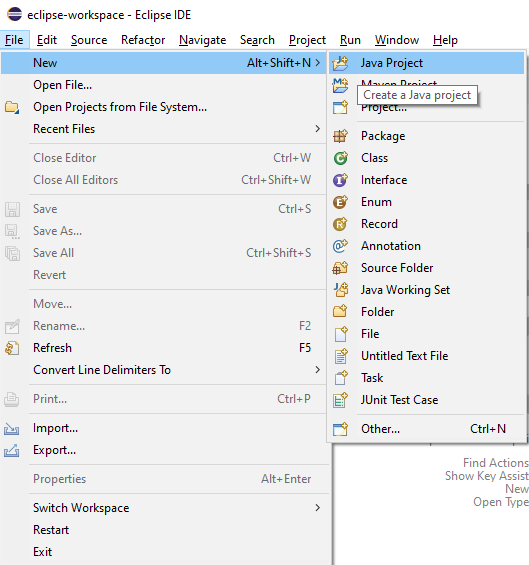Image resolution: width=529 pixels, height=565 pixels.
Task: Create a new Interface from submenu
Action: click(x=427, y=180)
